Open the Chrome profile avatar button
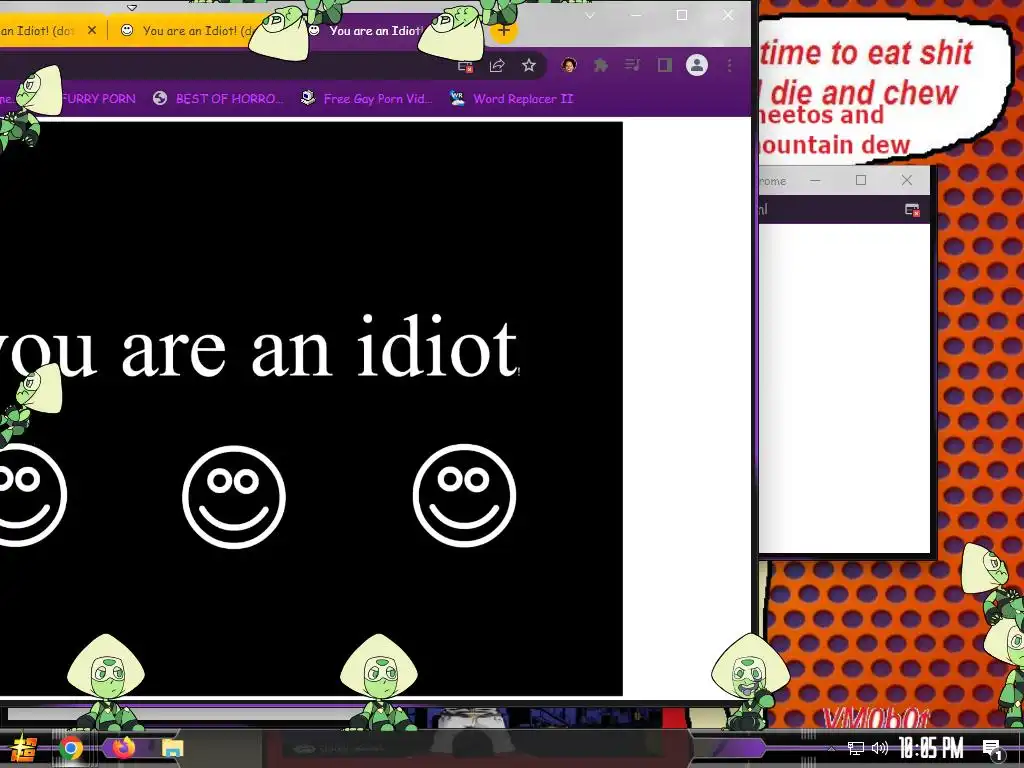 click(697, 65)
